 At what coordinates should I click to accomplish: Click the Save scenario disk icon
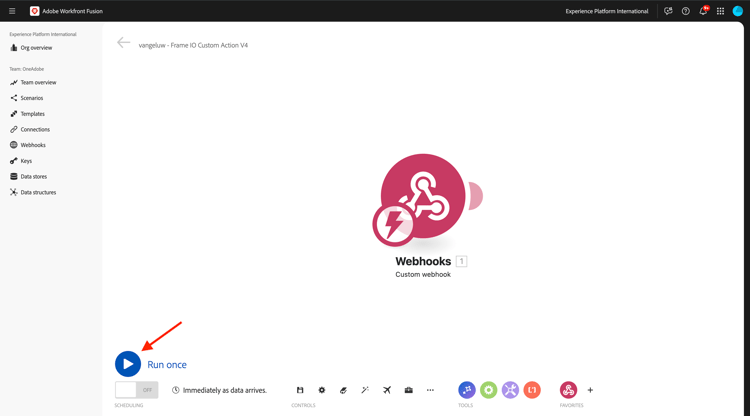(x=300, y=390)
